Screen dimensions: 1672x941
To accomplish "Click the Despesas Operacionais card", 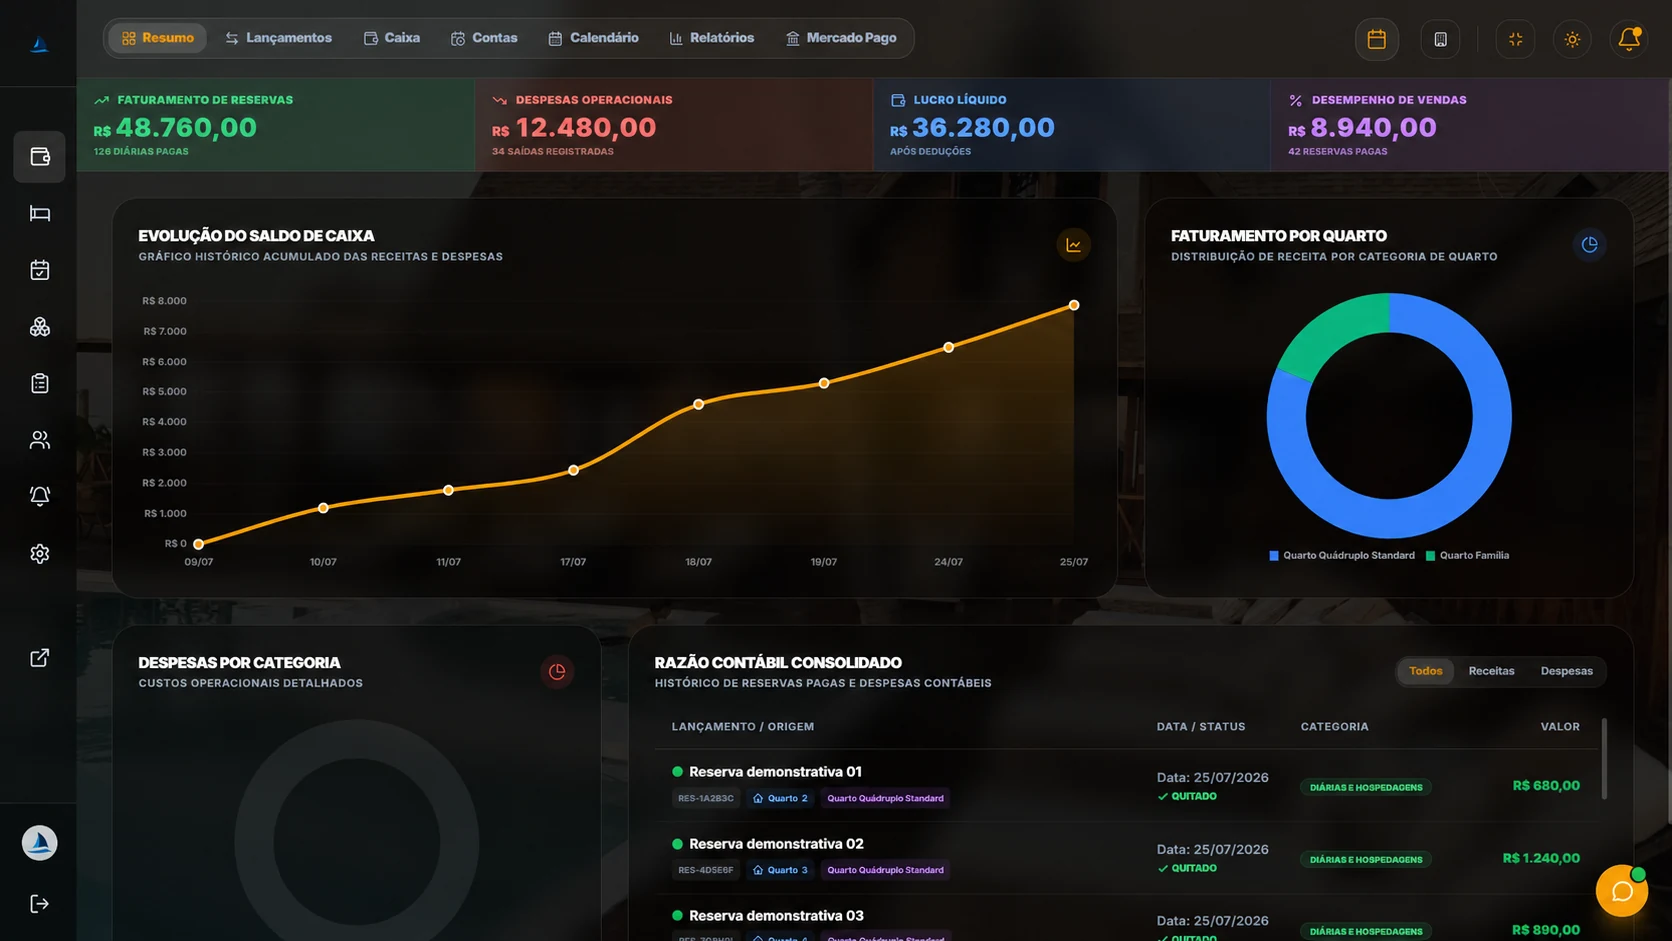I will [674, 125].
